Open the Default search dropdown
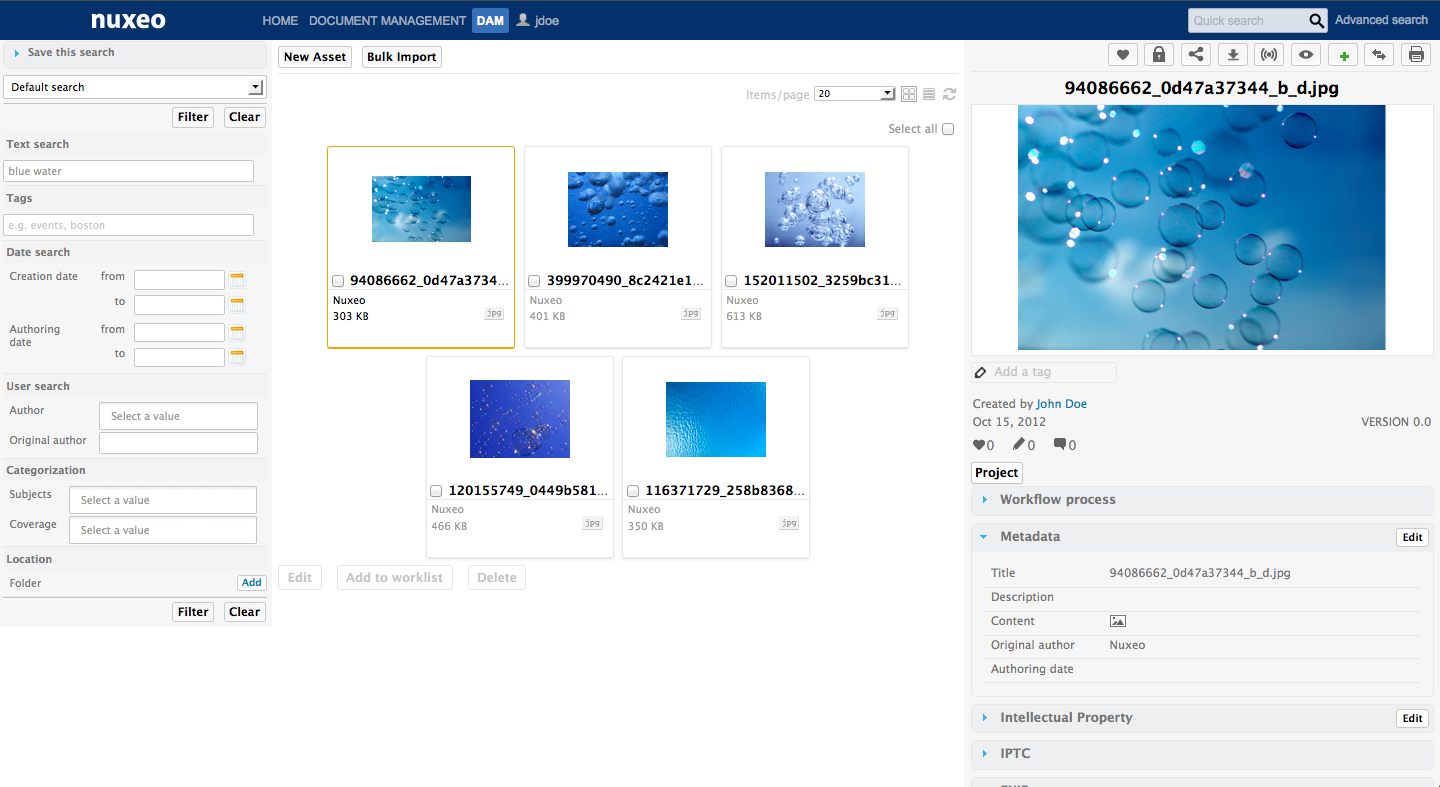Viewport: 1440px width, 787px height. [134, 87]
